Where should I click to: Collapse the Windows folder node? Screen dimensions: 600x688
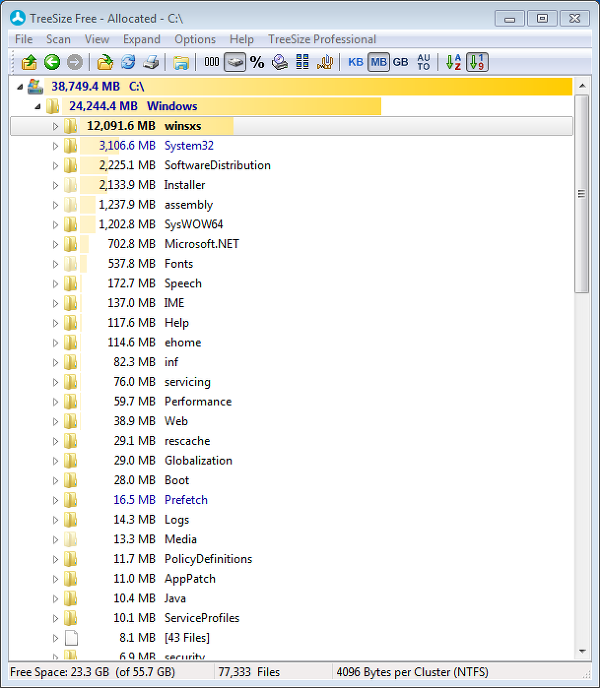38,106
